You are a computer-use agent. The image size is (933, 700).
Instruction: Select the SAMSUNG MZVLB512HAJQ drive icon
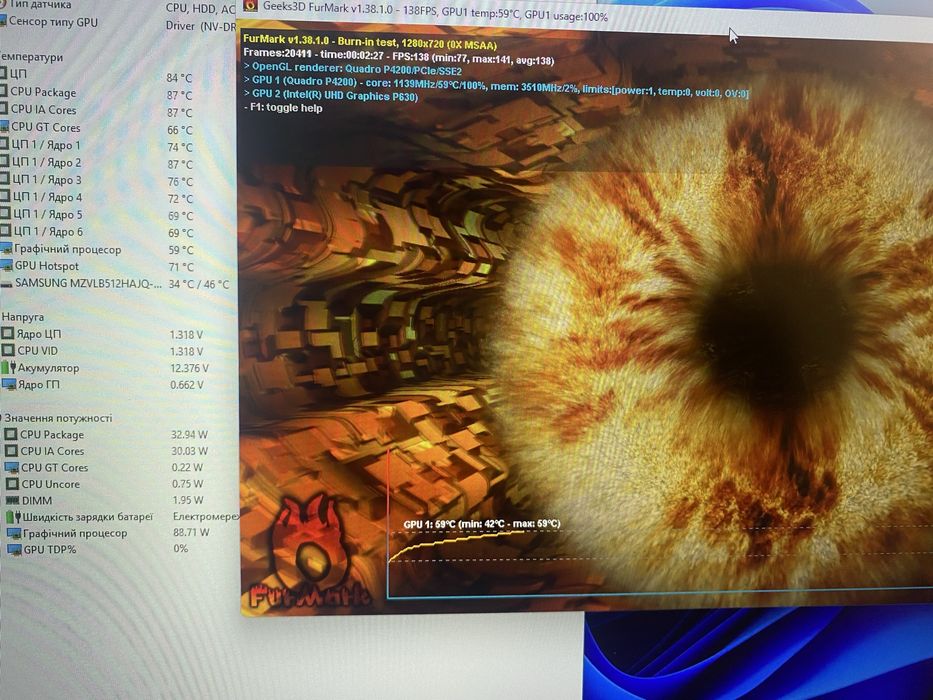[x=6, y=284]
